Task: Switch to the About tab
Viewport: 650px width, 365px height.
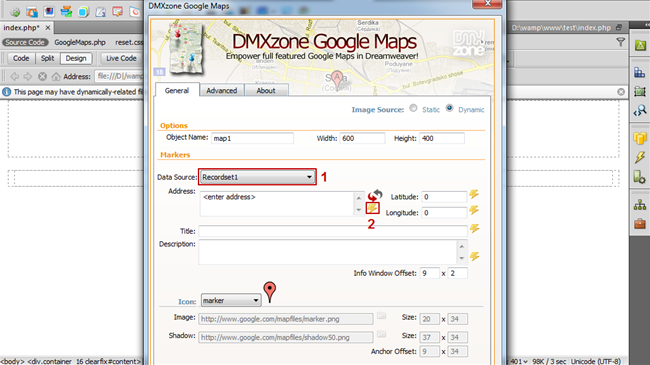Action: (266, 90)
